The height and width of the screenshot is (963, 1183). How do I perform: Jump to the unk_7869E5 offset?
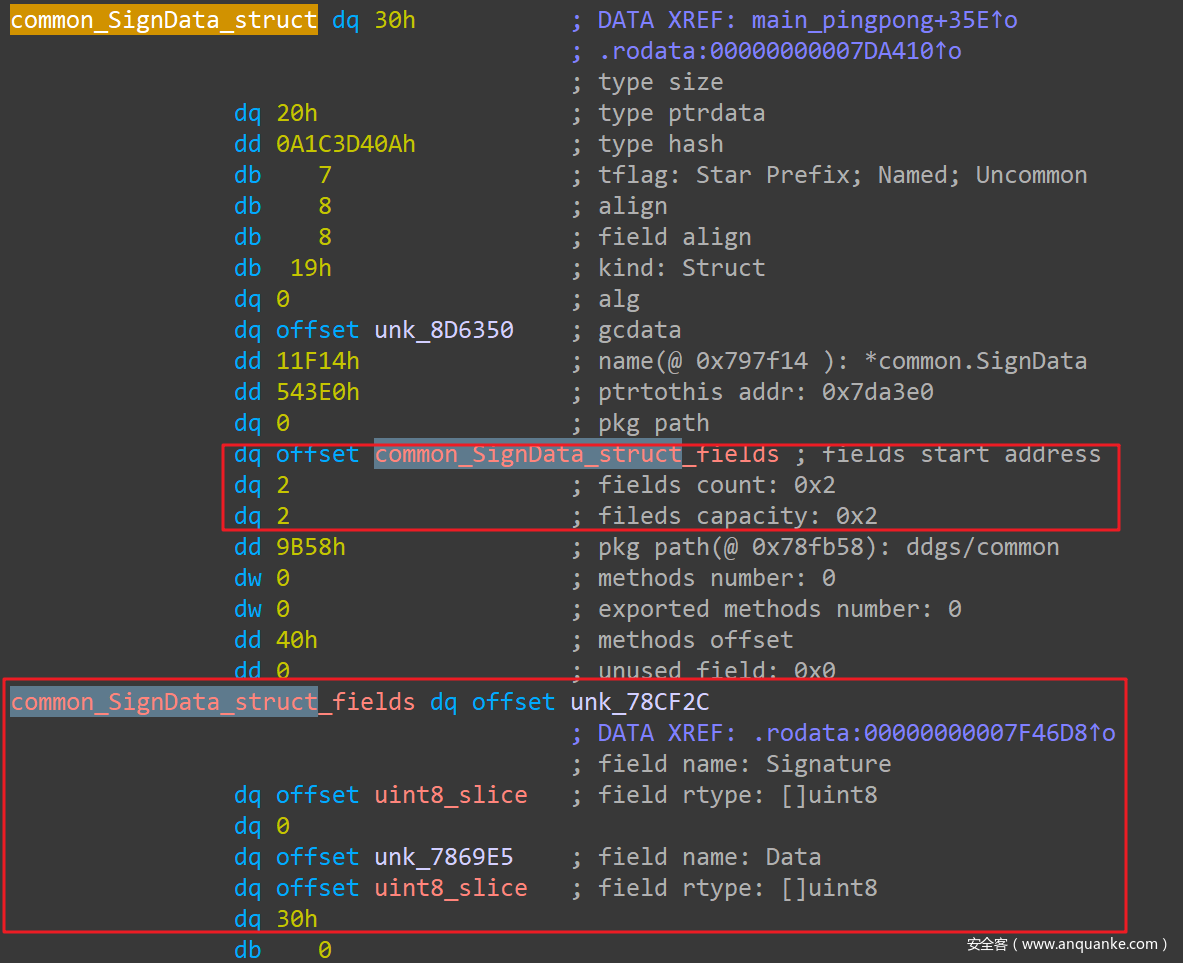click(x=444, y=857)
